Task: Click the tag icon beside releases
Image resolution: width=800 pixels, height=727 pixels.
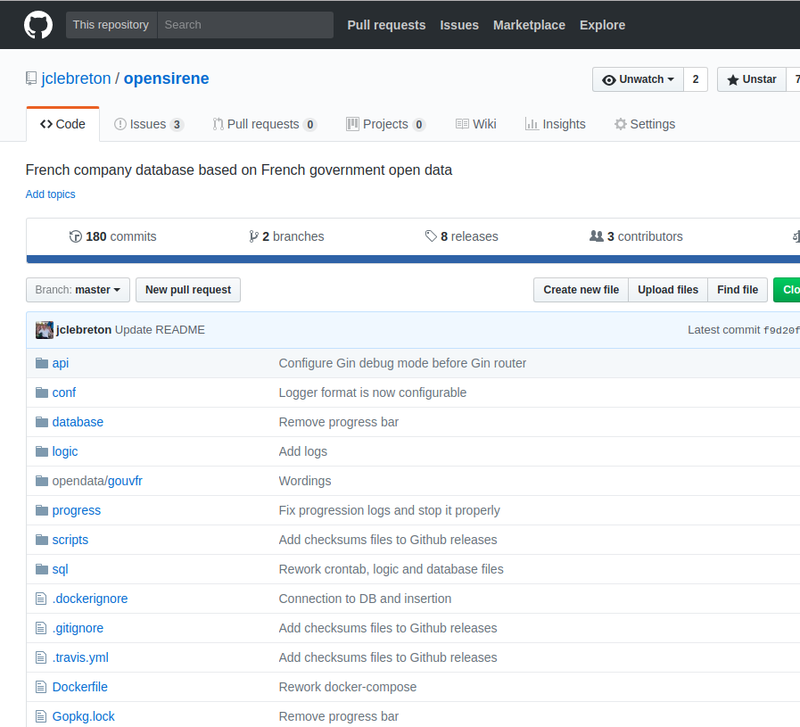Action: (430, 237)
